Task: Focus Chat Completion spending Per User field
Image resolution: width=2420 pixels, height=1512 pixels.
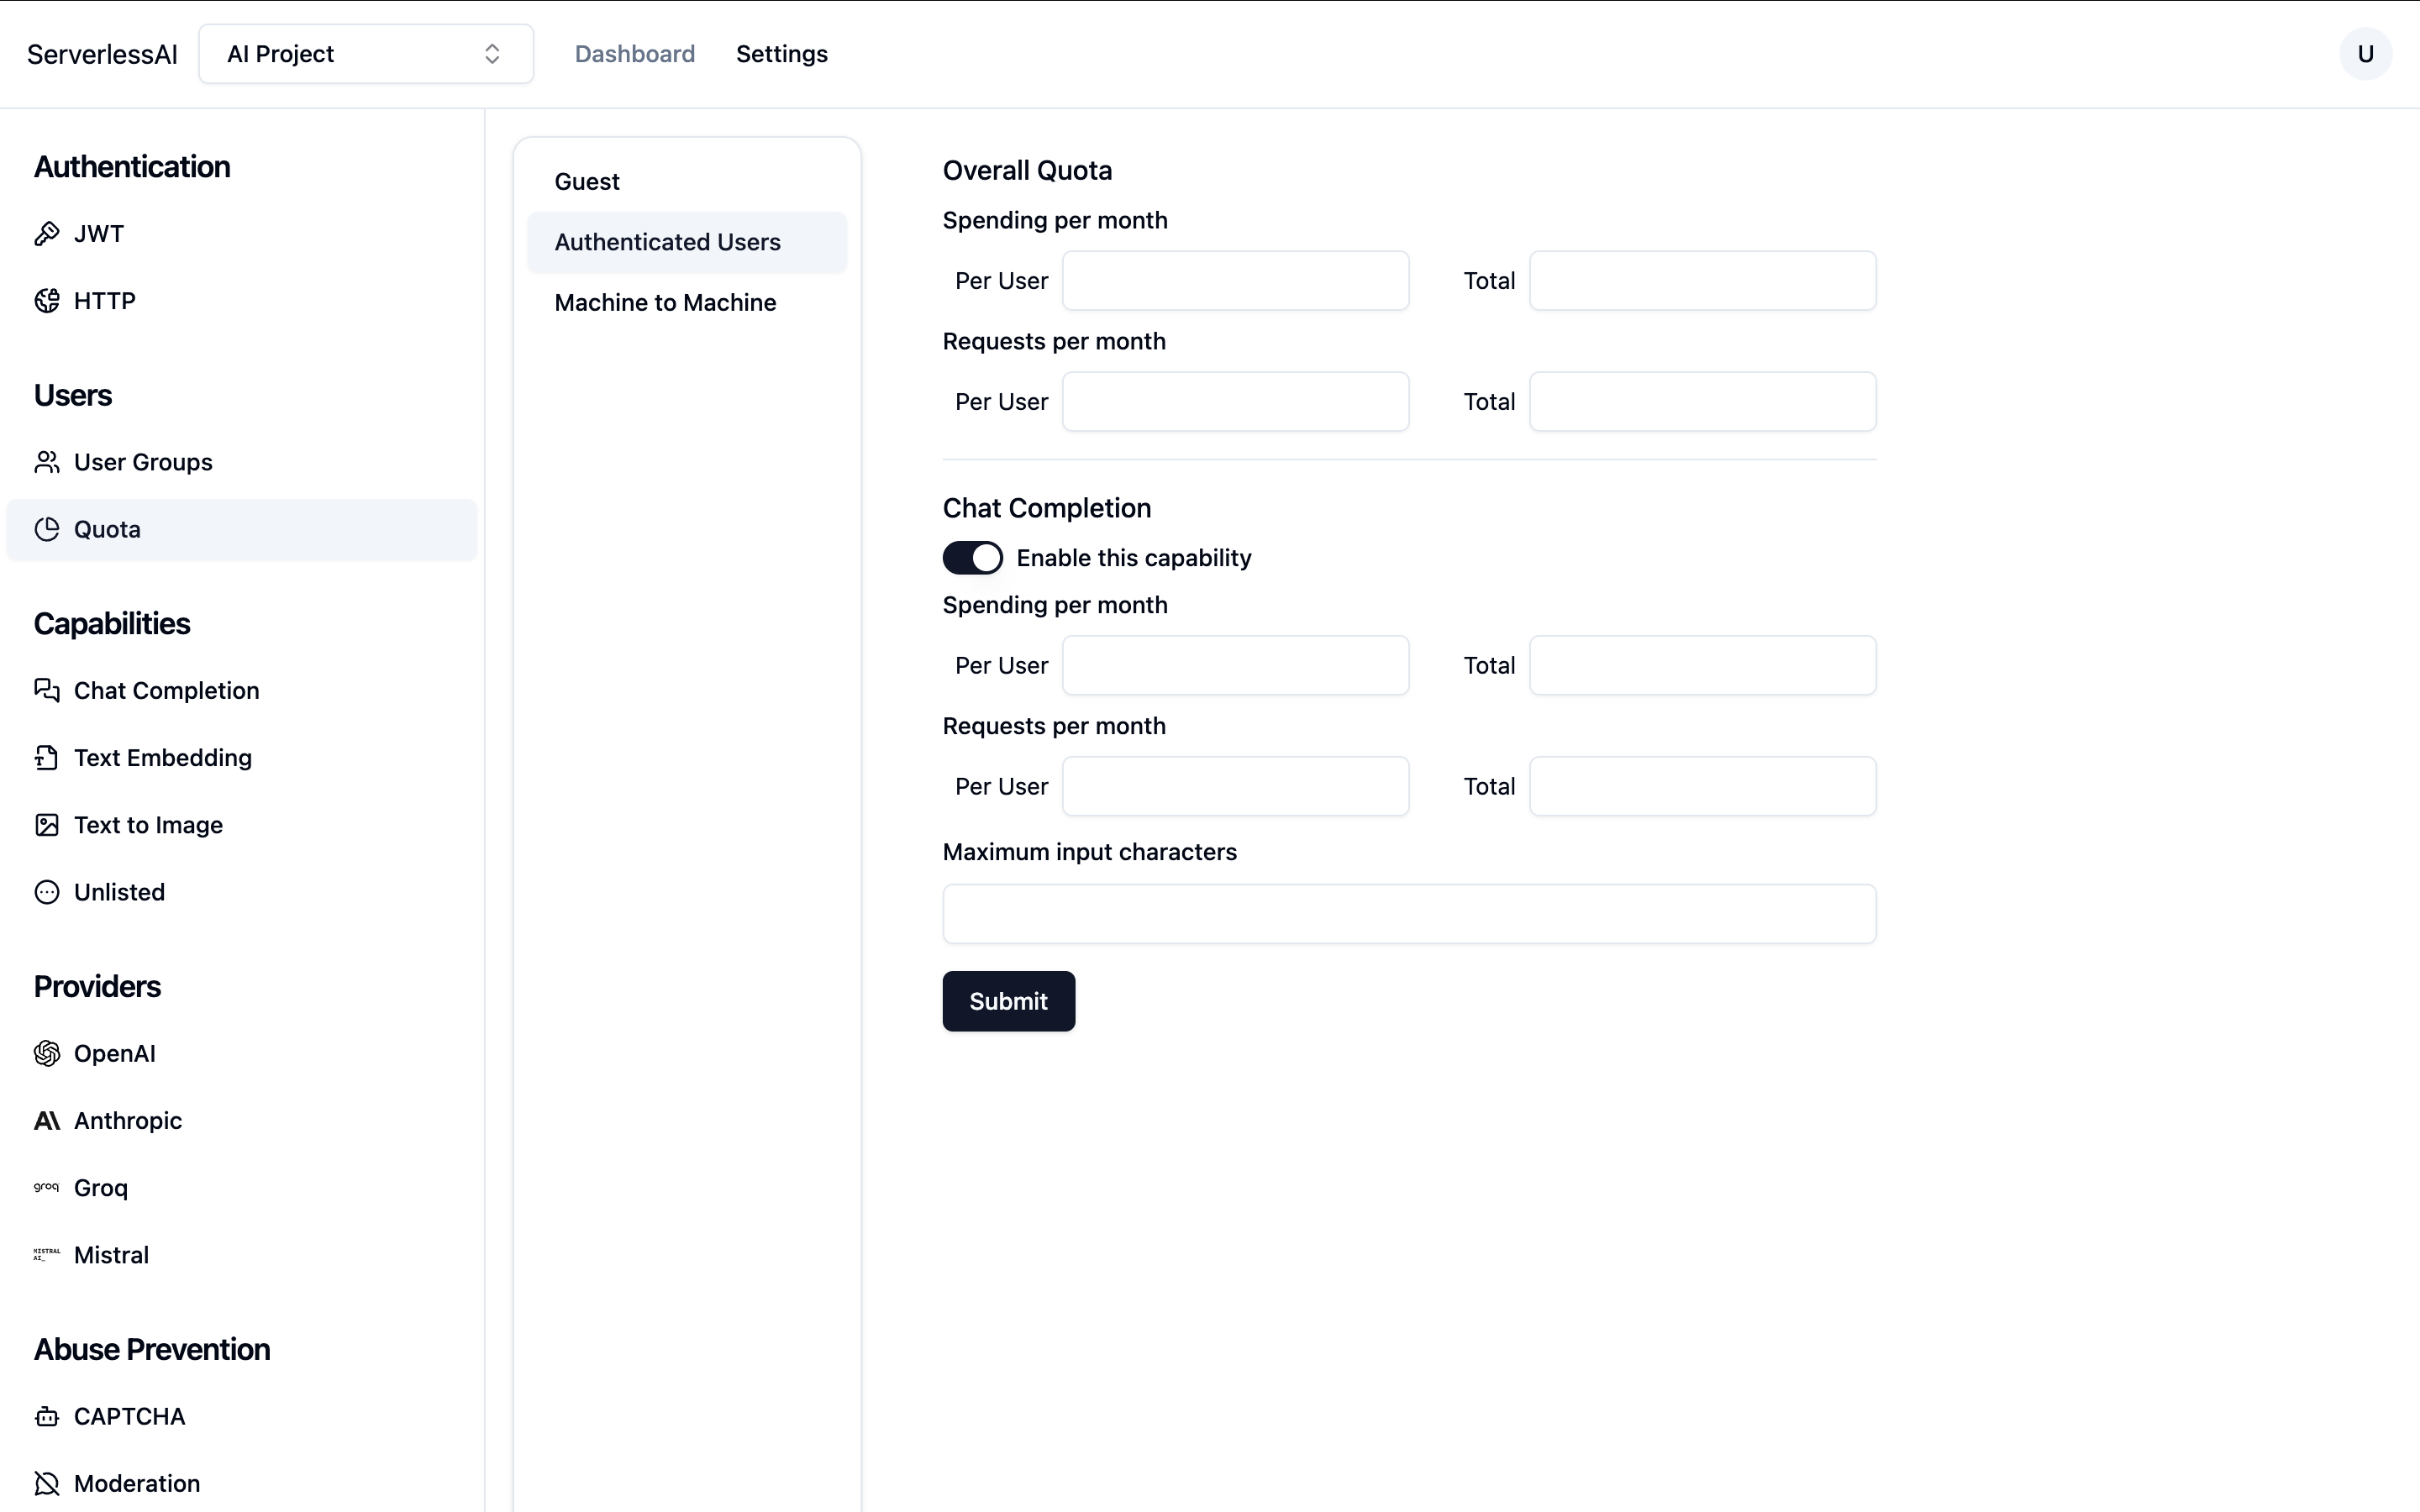Action: coord(1235,666)
